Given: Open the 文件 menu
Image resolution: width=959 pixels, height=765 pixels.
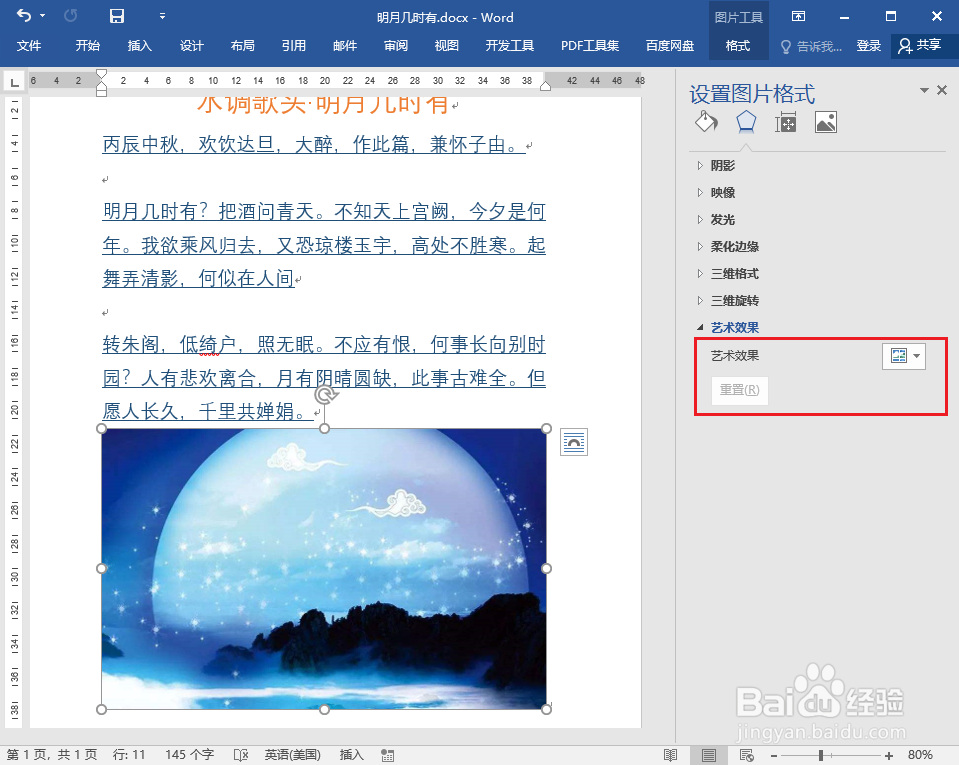Looking at the screenshot, I should point(29,46).
